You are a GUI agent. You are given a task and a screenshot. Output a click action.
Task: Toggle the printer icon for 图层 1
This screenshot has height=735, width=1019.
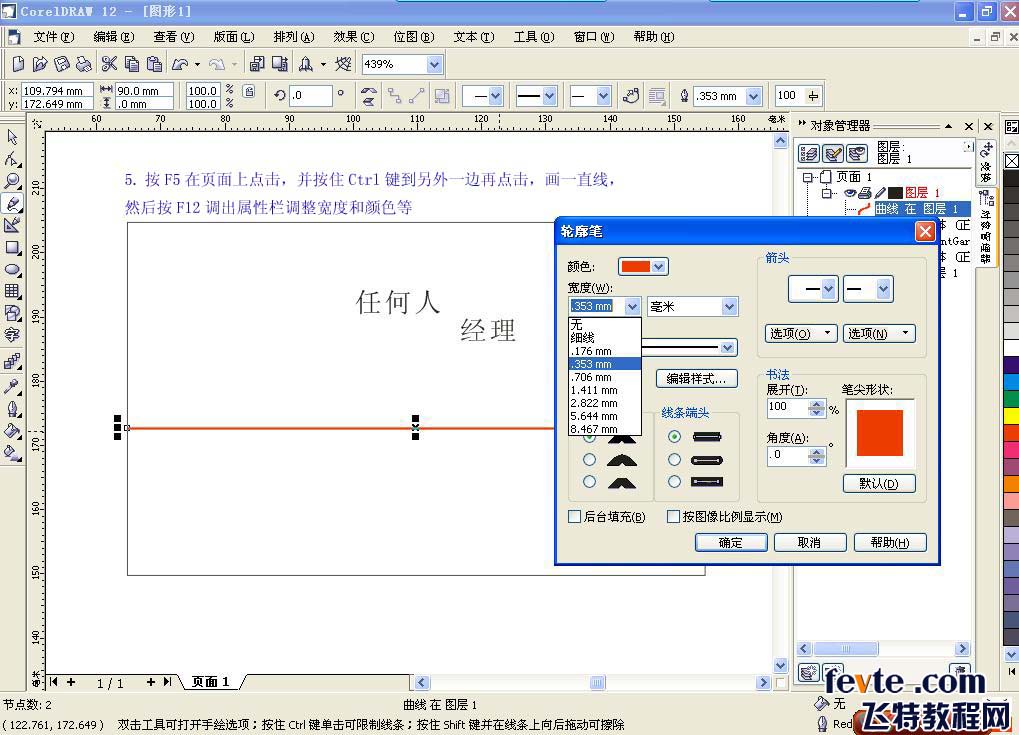pos(864,193)
